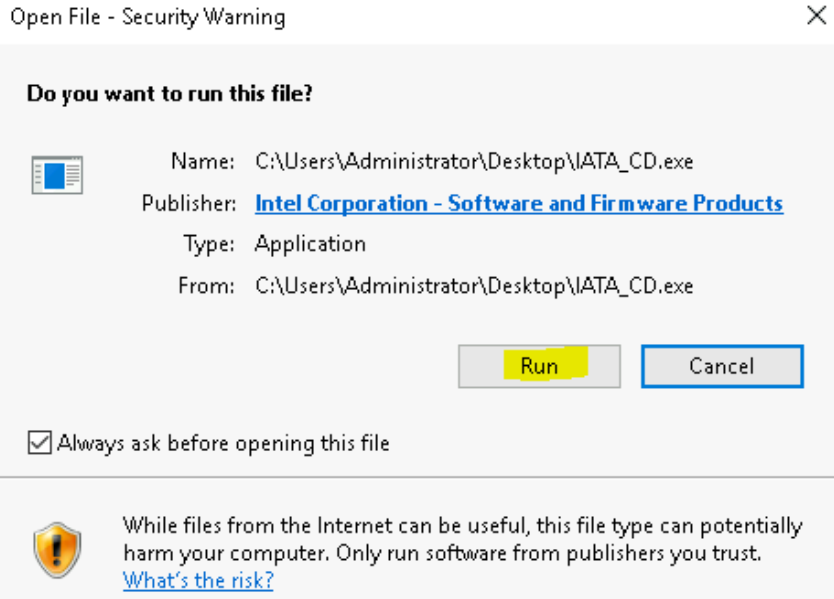Click the "Do you want to run this file?" heading
Image resolution: width=834 pixels, height=599 pixels.
click(170, 95)
